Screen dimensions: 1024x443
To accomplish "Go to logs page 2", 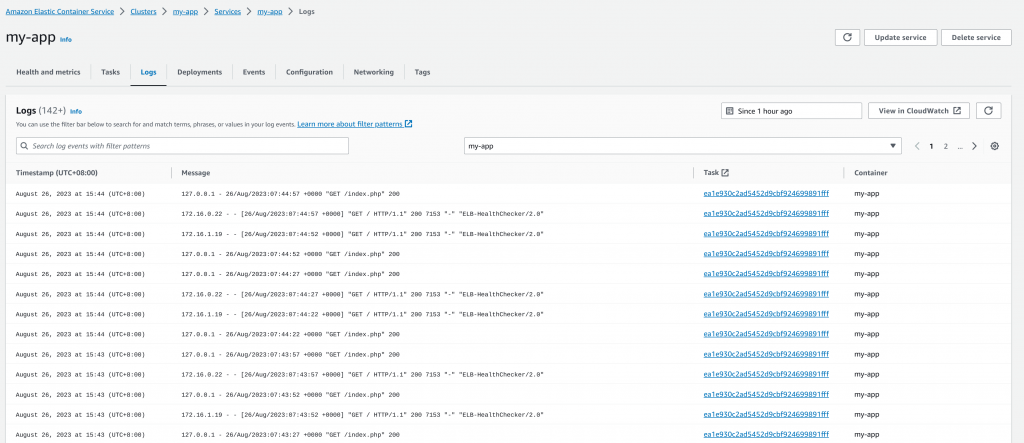I will point(945,146).
